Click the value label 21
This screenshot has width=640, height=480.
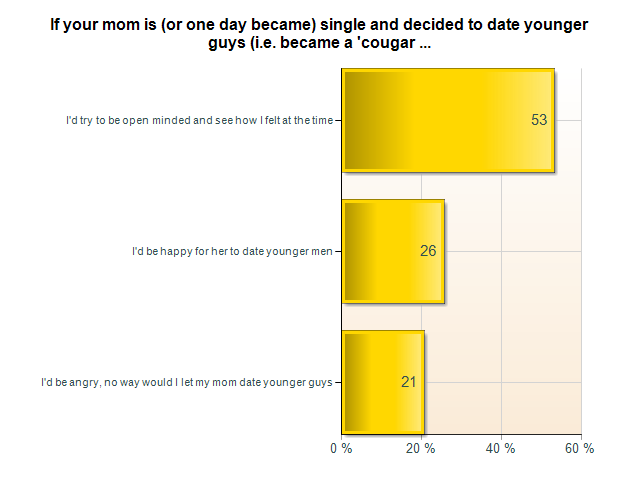pos(409,382)
